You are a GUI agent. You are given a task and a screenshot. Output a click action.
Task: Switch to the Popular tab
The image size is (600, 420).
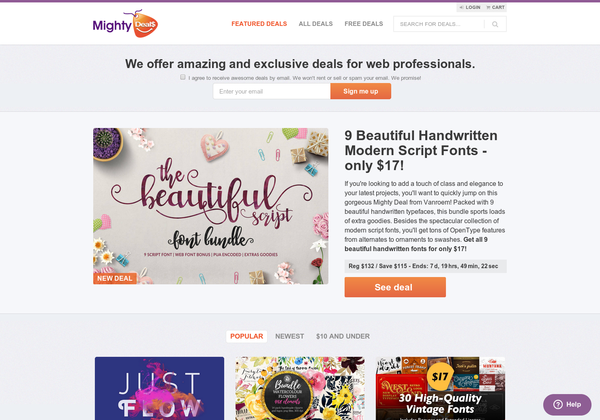246,336
